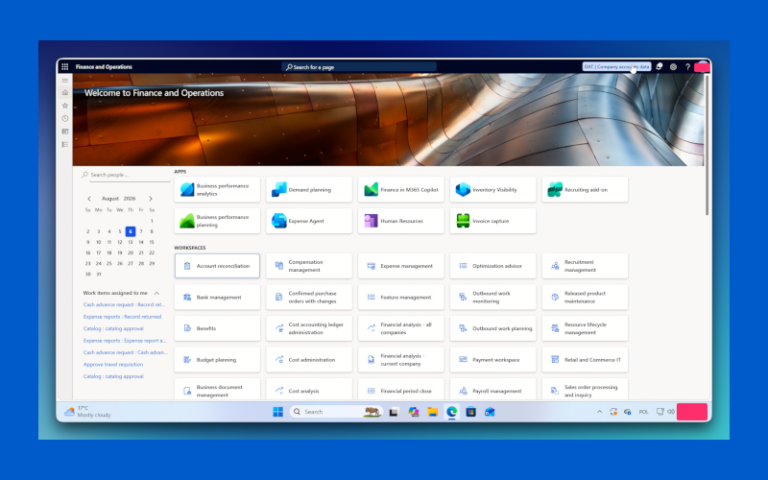Open the Cost analysis workspace
The height and width of the screenshot is (480, 768).
[309, 389]
